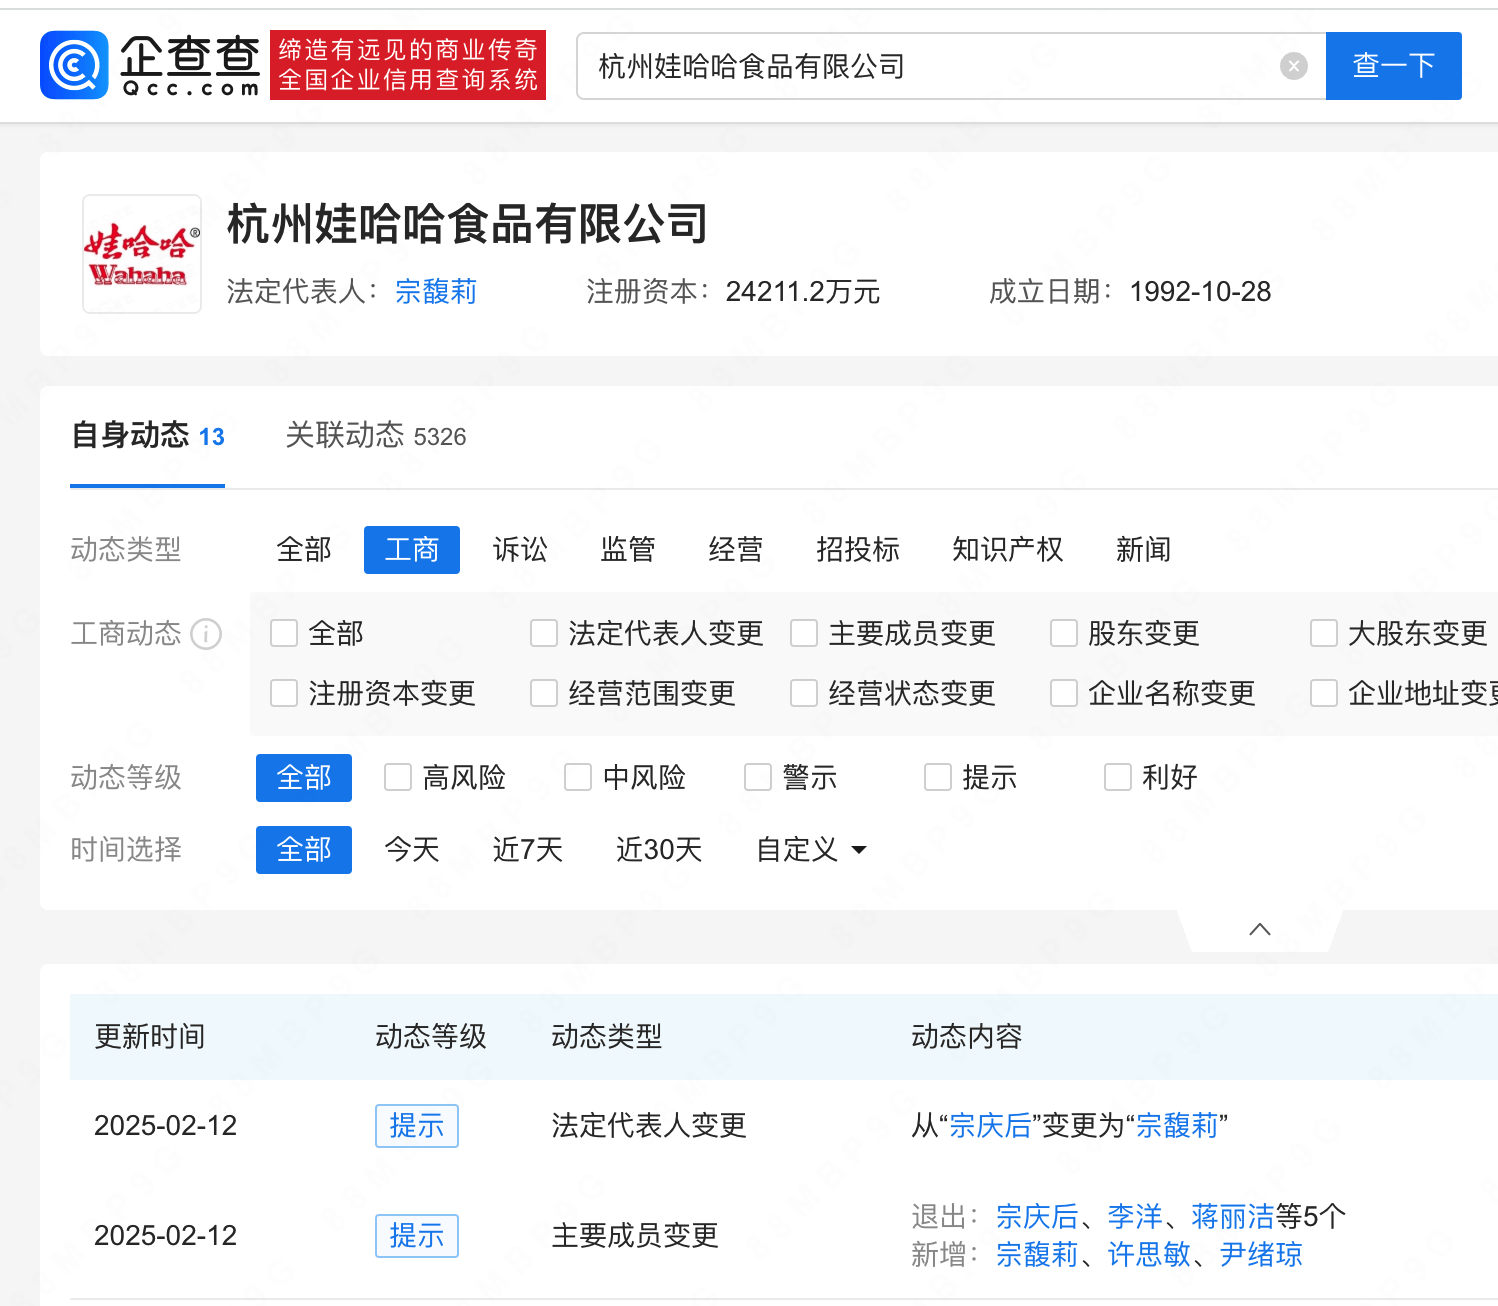The width and height of the screenshot is (1498, 1306).
Task: Choose the 知识产权 dynamic type
Action: 1007,550
